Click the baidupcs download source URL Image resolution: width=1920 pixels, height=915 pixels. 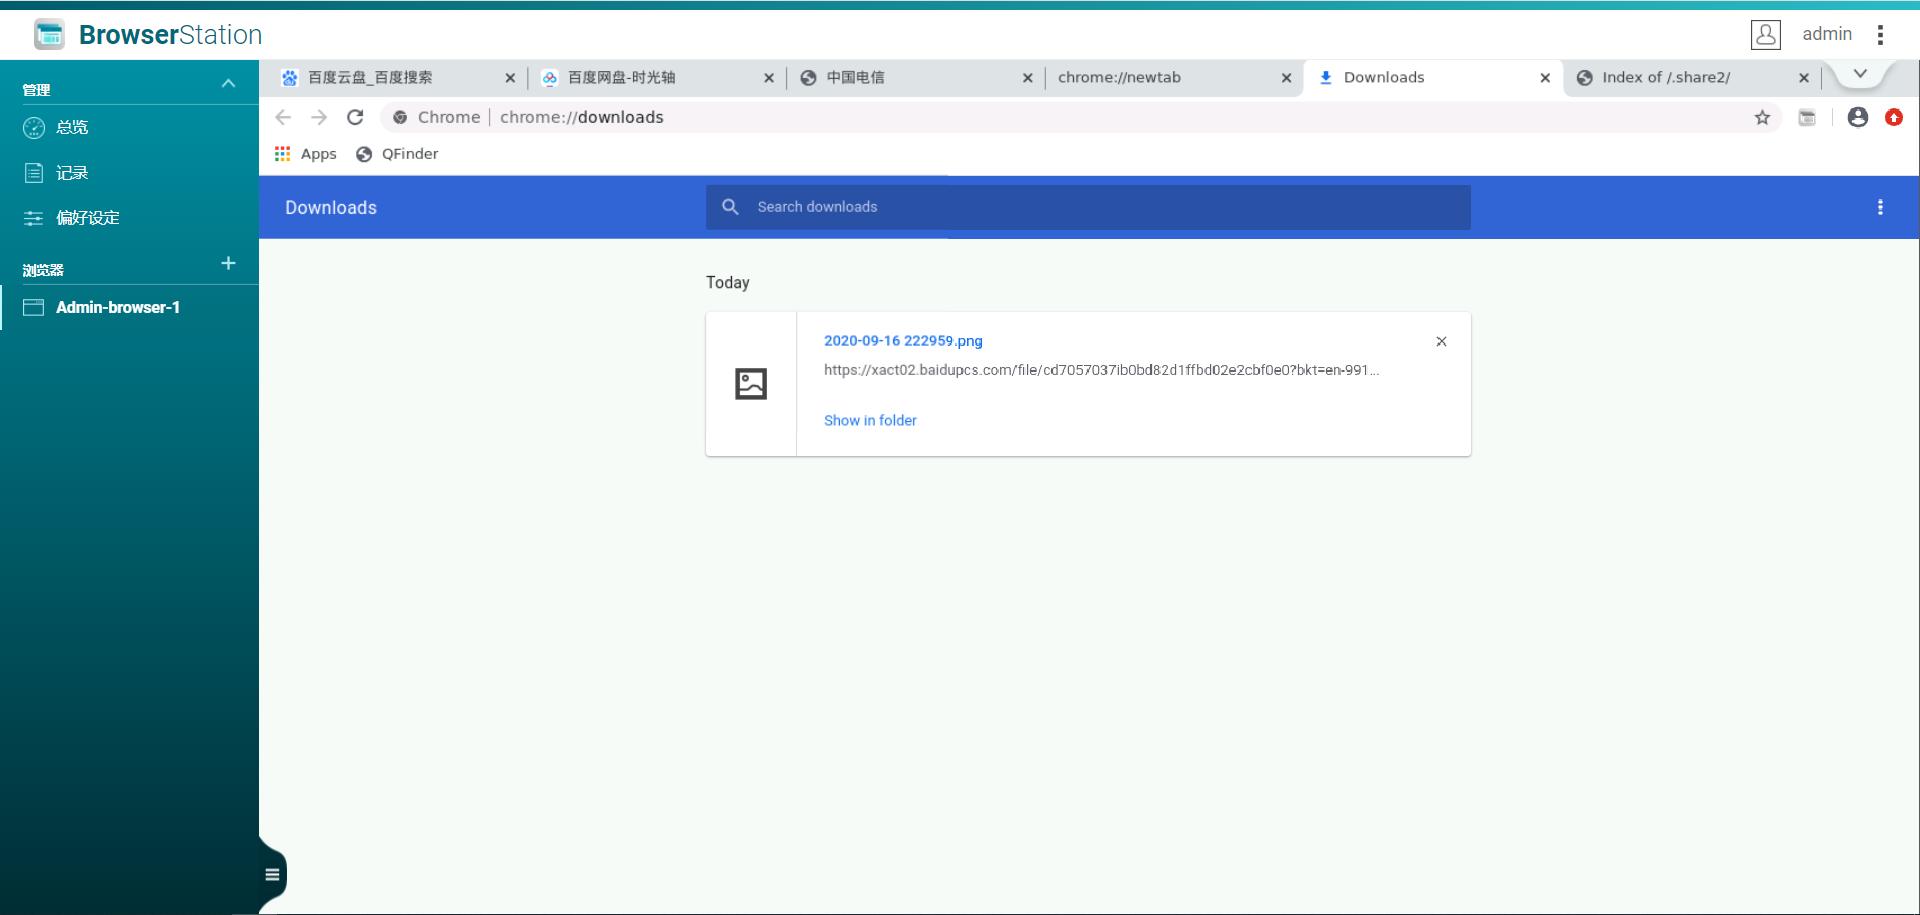[1101, 370]
